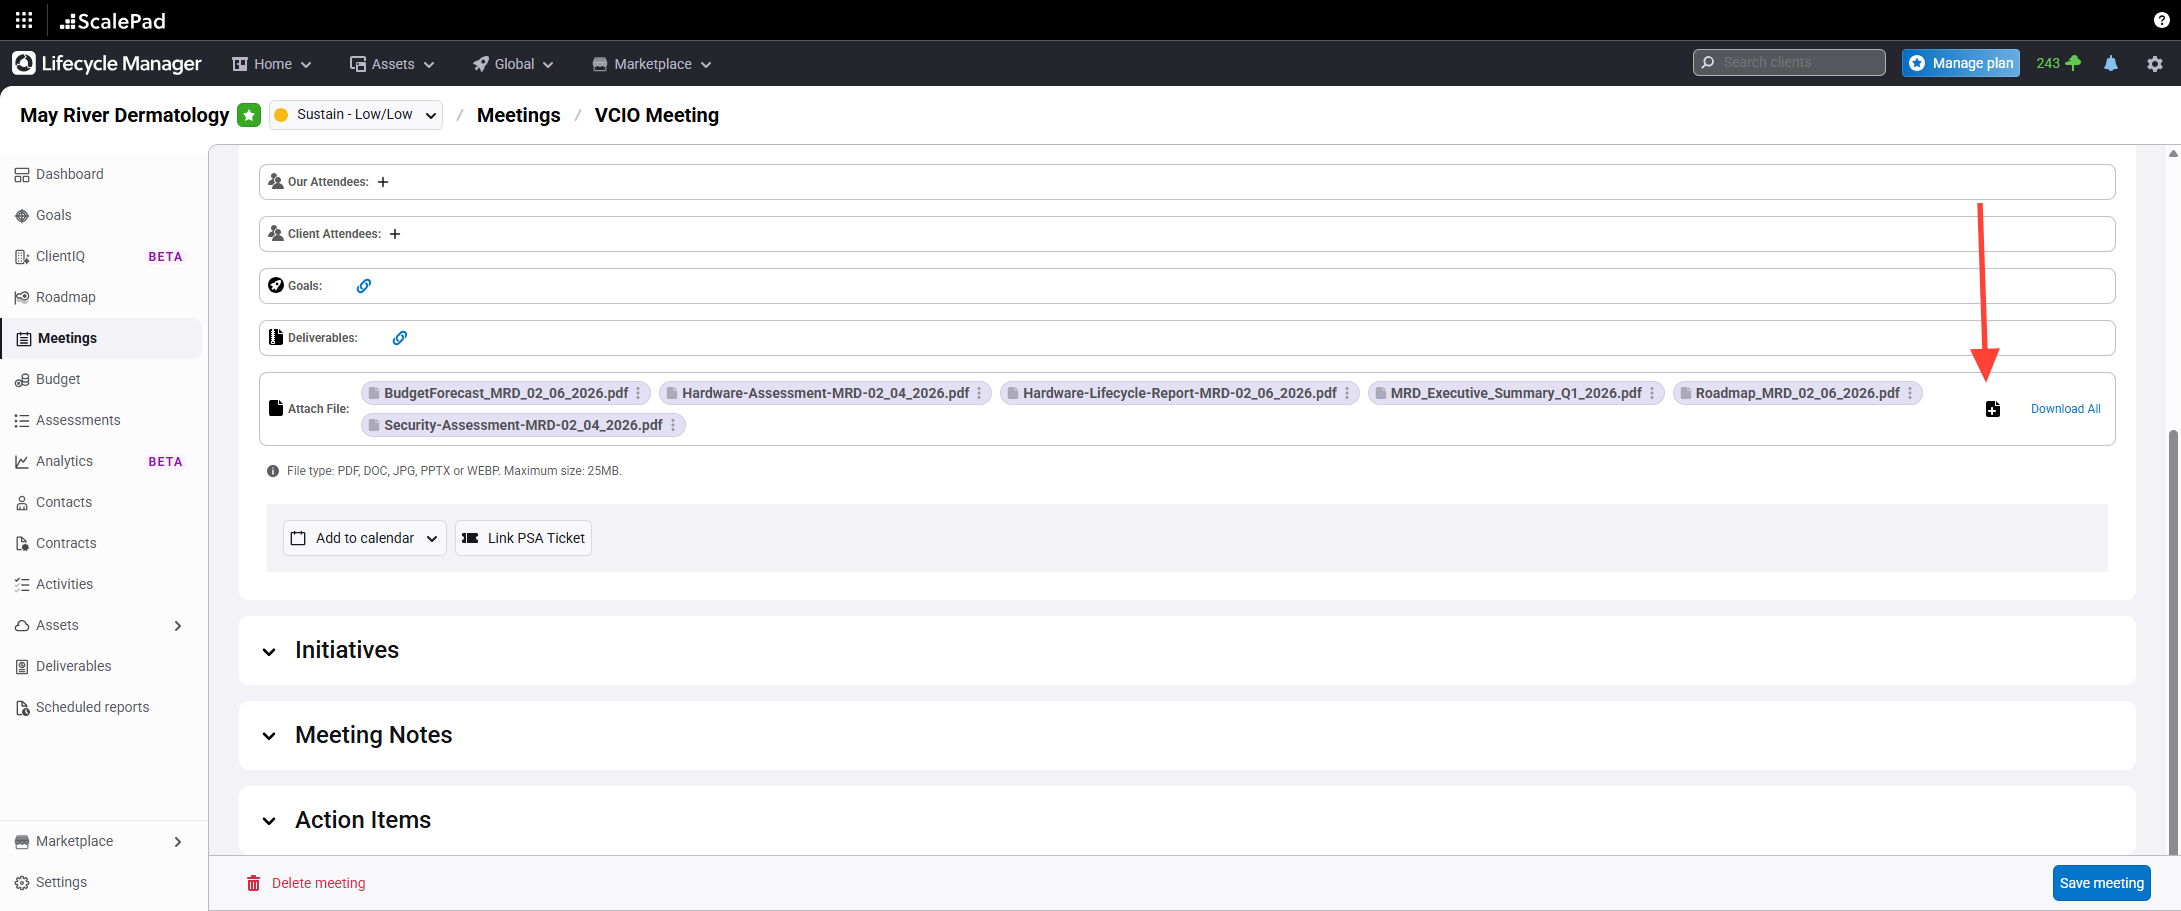
Task: Click the Download All link
Action: (x=2065, y=409)
